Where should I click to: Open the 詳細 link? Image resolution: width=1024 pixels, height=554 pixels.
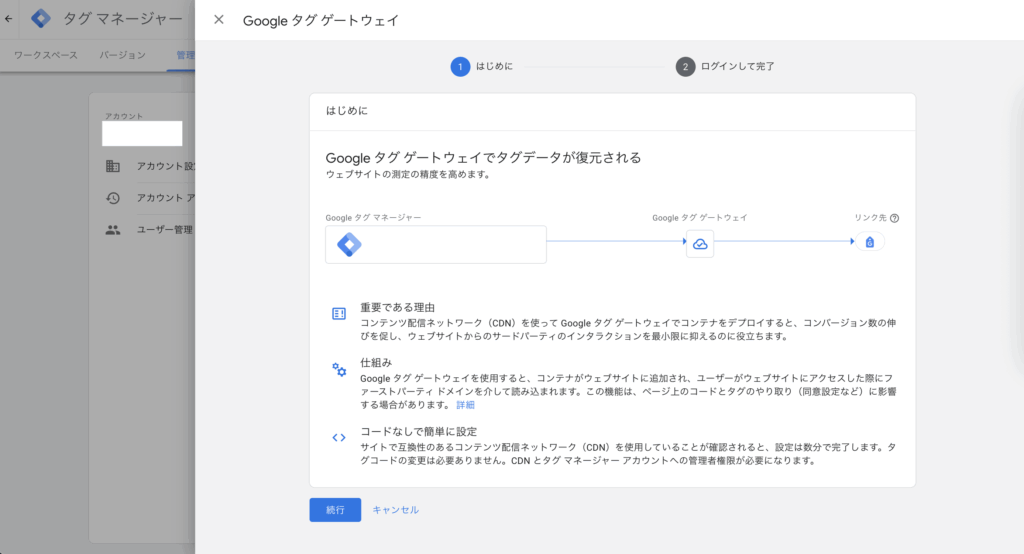(x=466, y=405)
